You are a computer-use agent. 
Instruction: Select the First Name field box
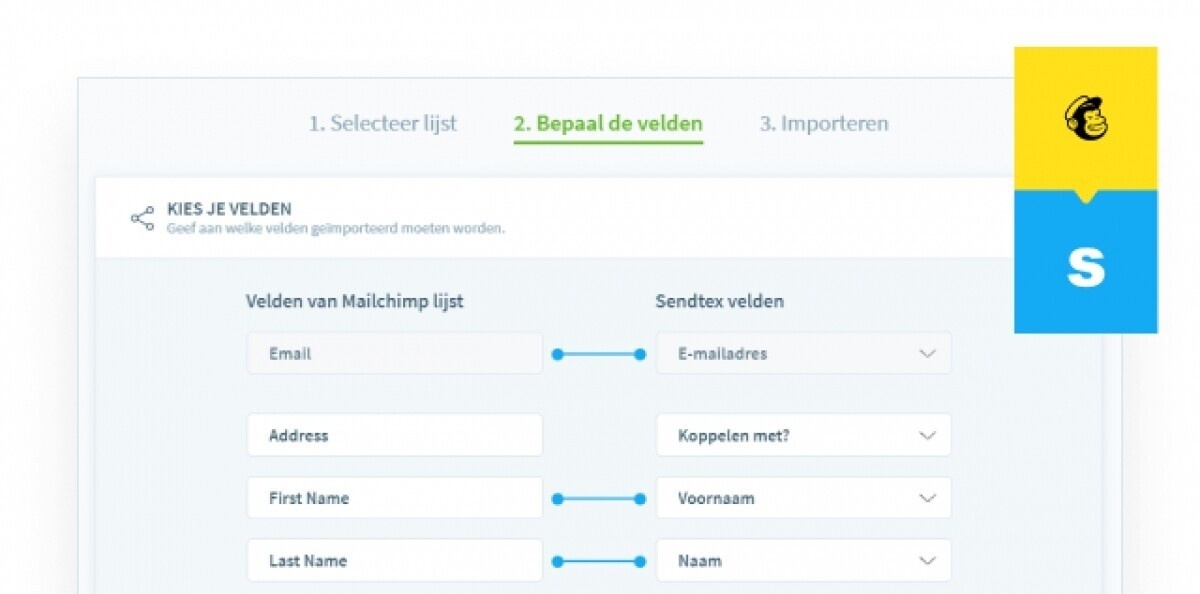(x=394, y=498)
